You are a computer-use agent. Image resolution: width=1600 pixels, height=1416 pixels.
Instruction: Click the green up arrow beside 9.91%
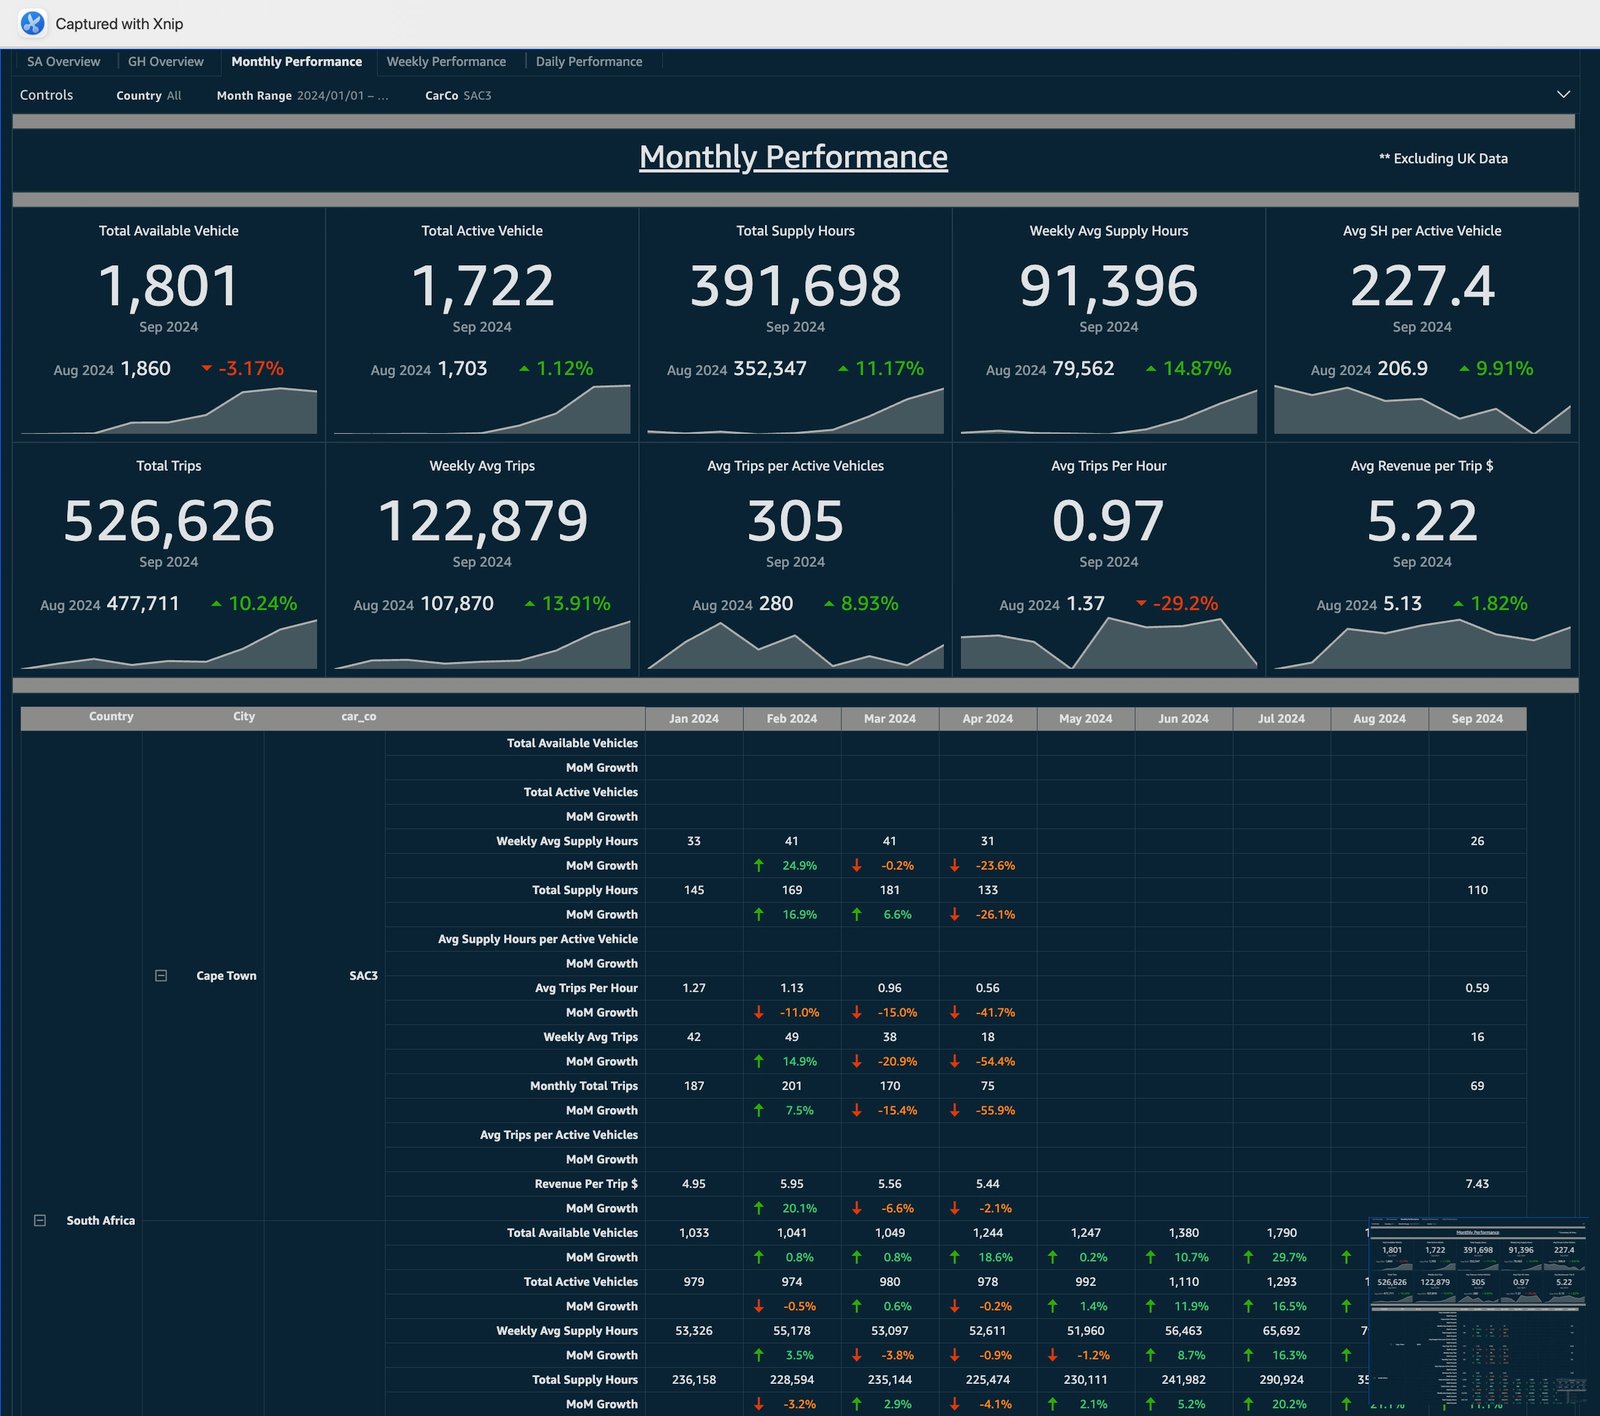coord(1464,369)
